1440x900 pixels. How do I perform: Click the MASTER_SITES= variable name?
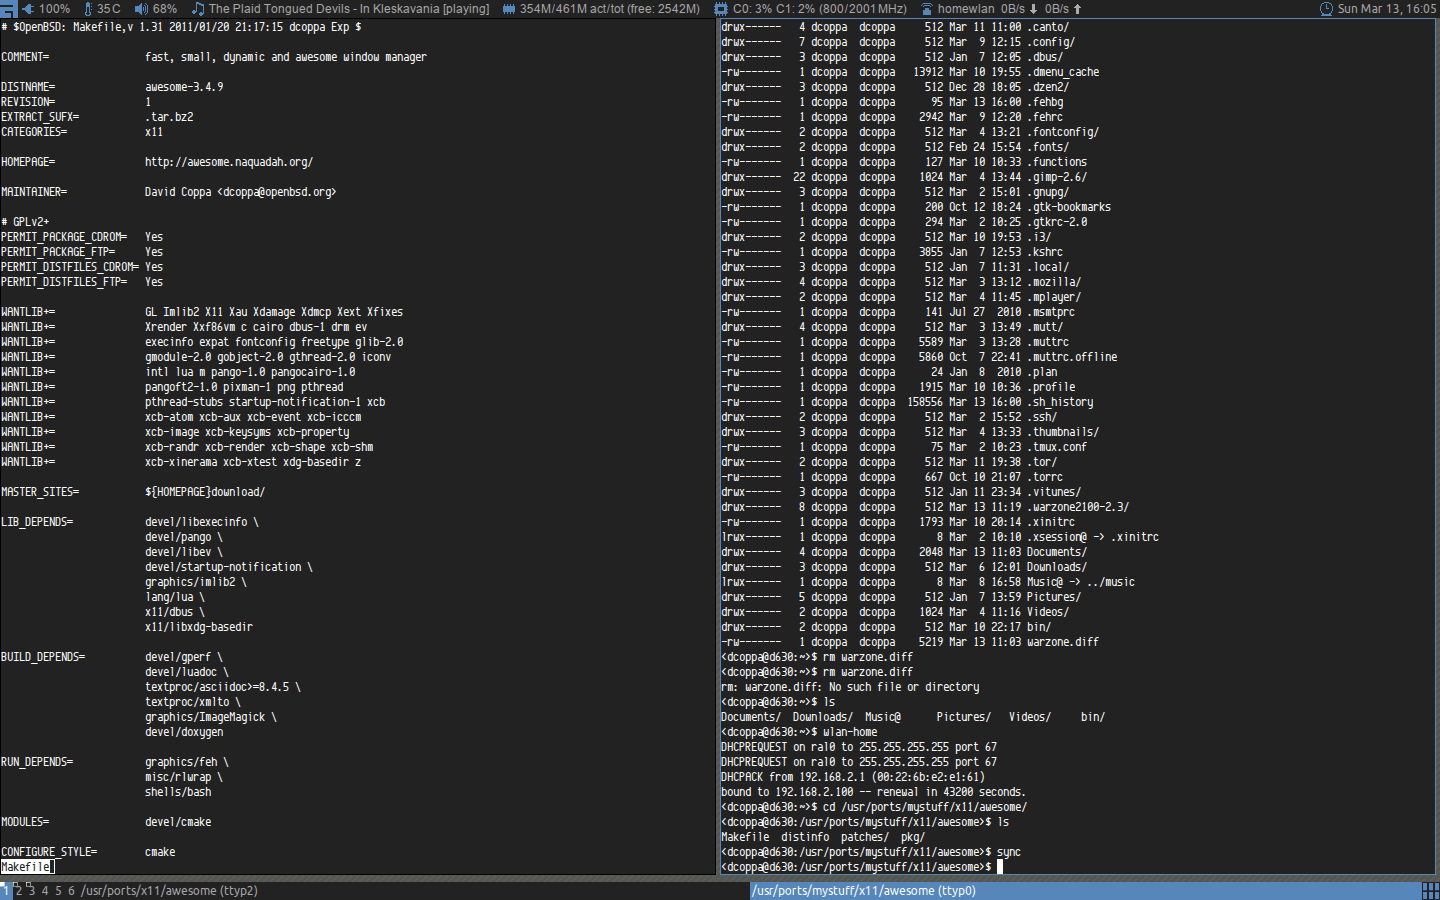coord(40,492)
